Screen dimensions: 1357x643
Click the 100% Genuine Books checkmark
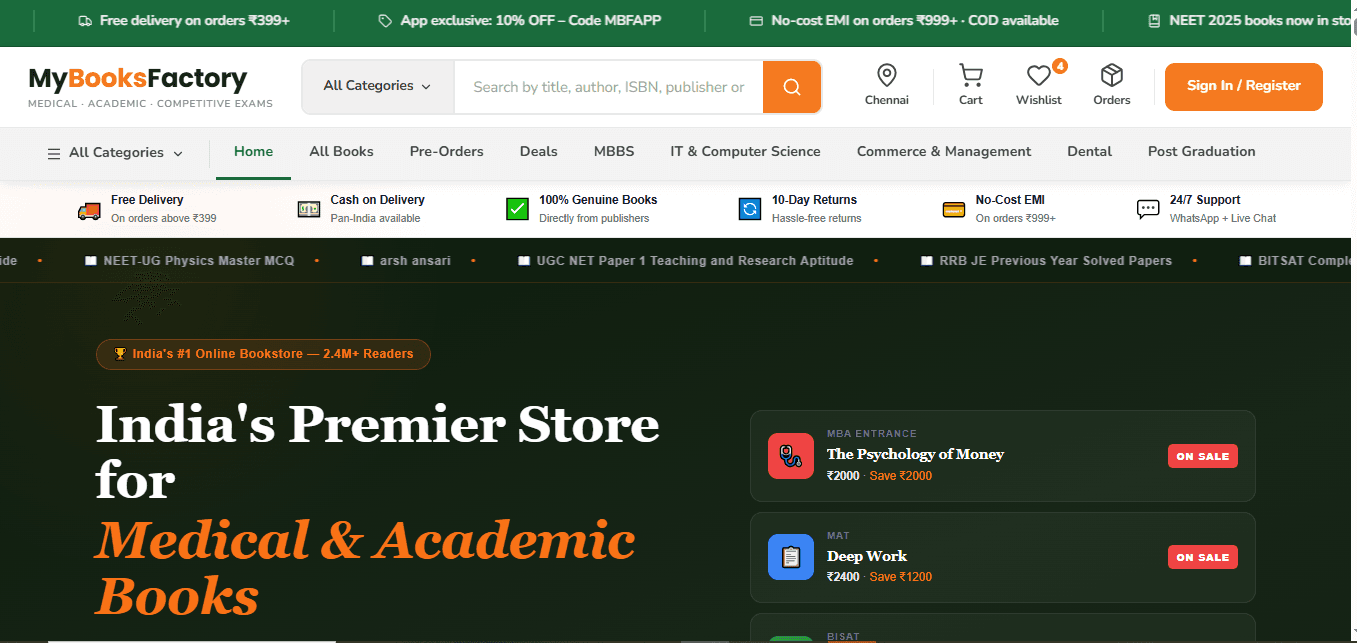(x=517, y=209)
